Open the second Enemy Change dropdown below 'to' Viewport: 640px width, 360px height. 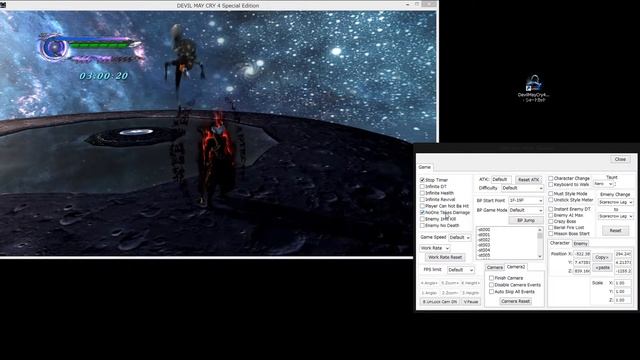pos(616,216)
